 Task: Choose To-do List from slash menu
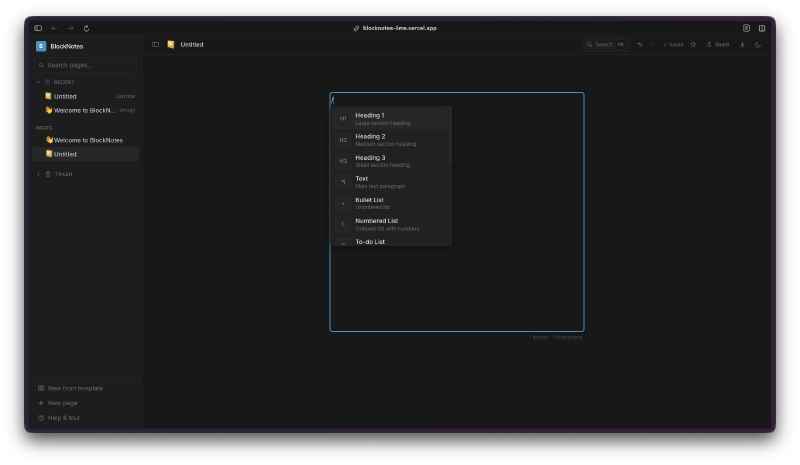click(x=391, y=241)
